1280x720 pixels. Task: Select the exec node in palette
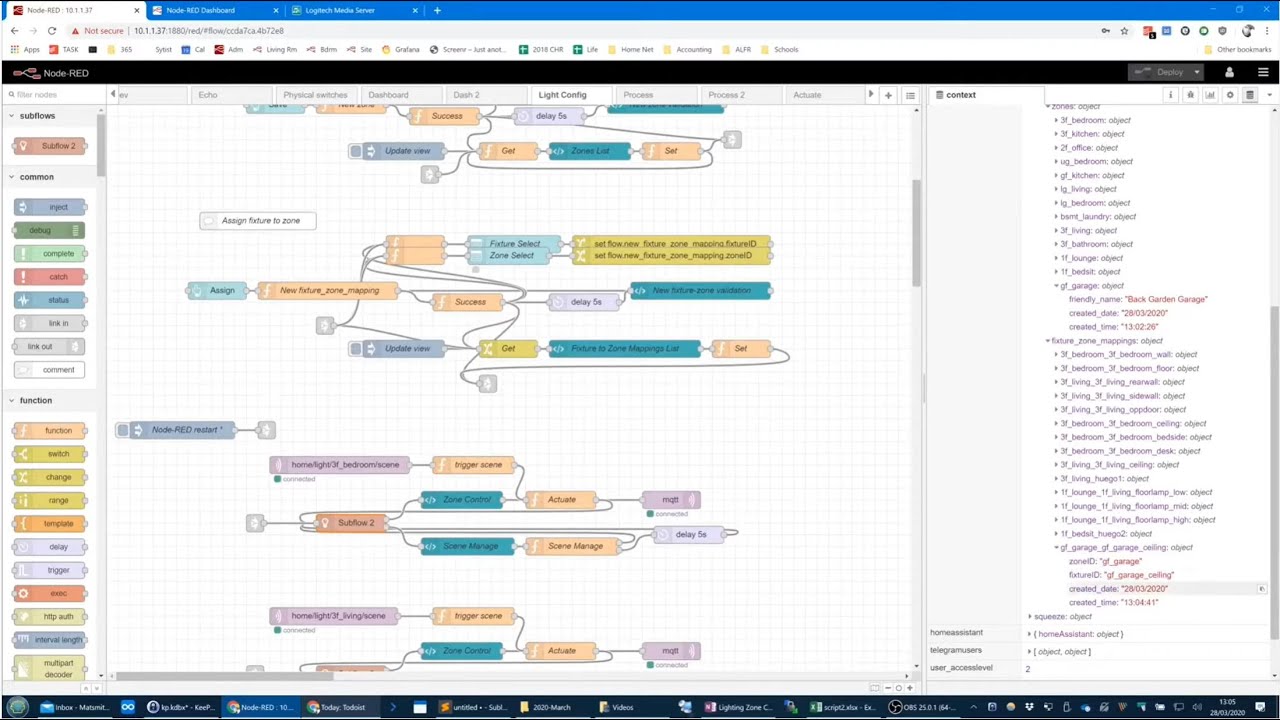(51, 593)
